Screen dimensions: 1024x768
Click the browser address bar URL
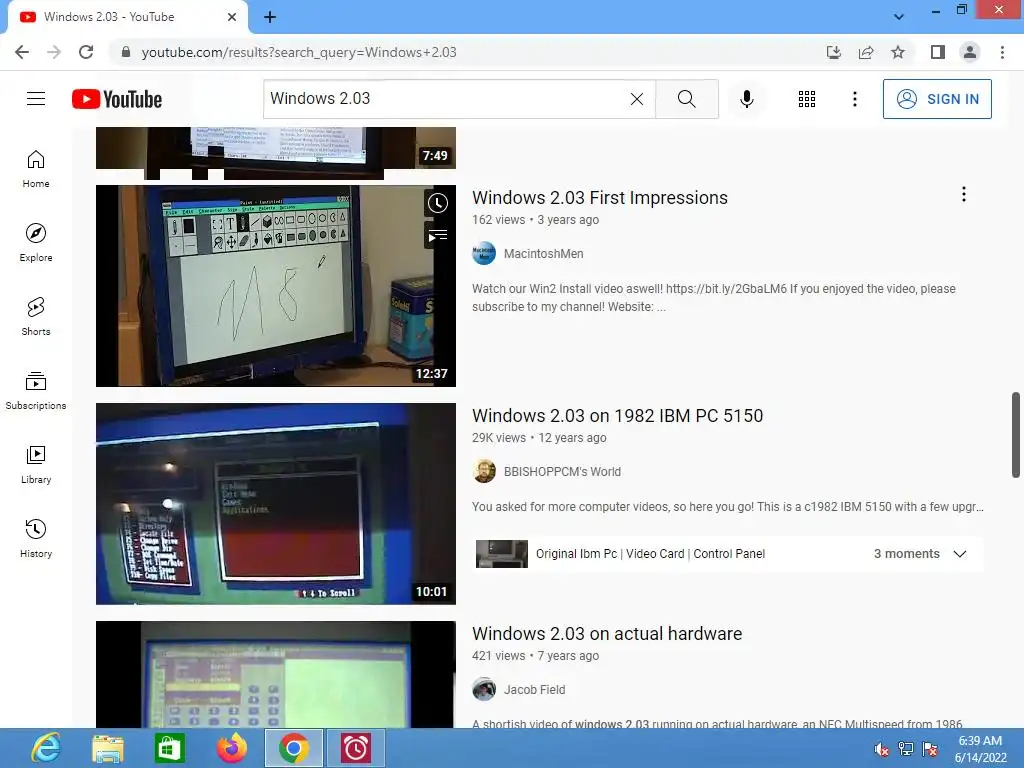298,52
